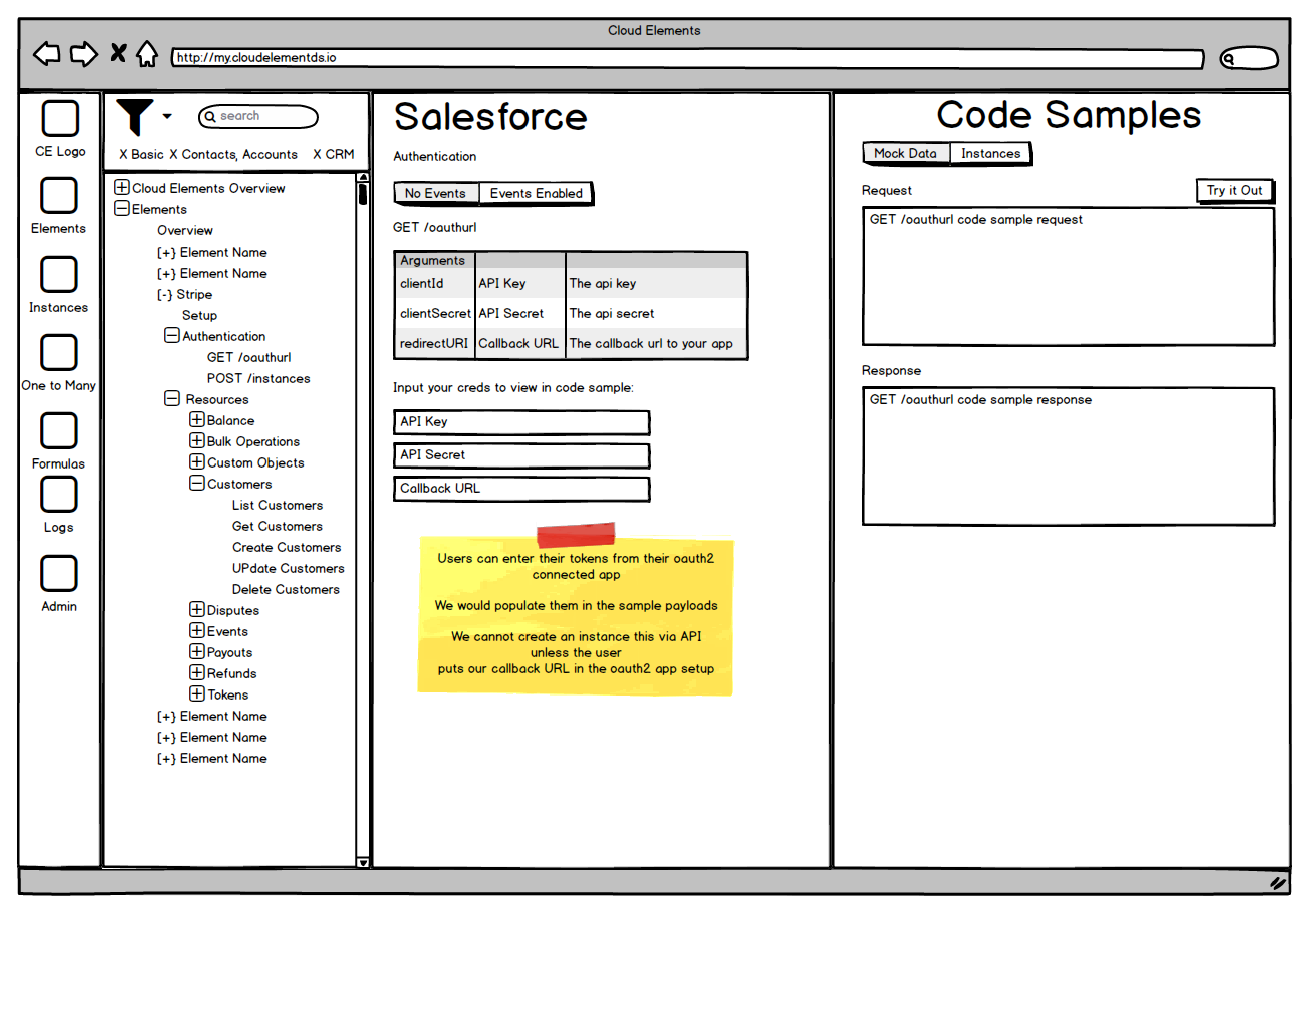1309x1012 pixels.
Task: Click the Request code sample box
Action: click(1069, 276)
